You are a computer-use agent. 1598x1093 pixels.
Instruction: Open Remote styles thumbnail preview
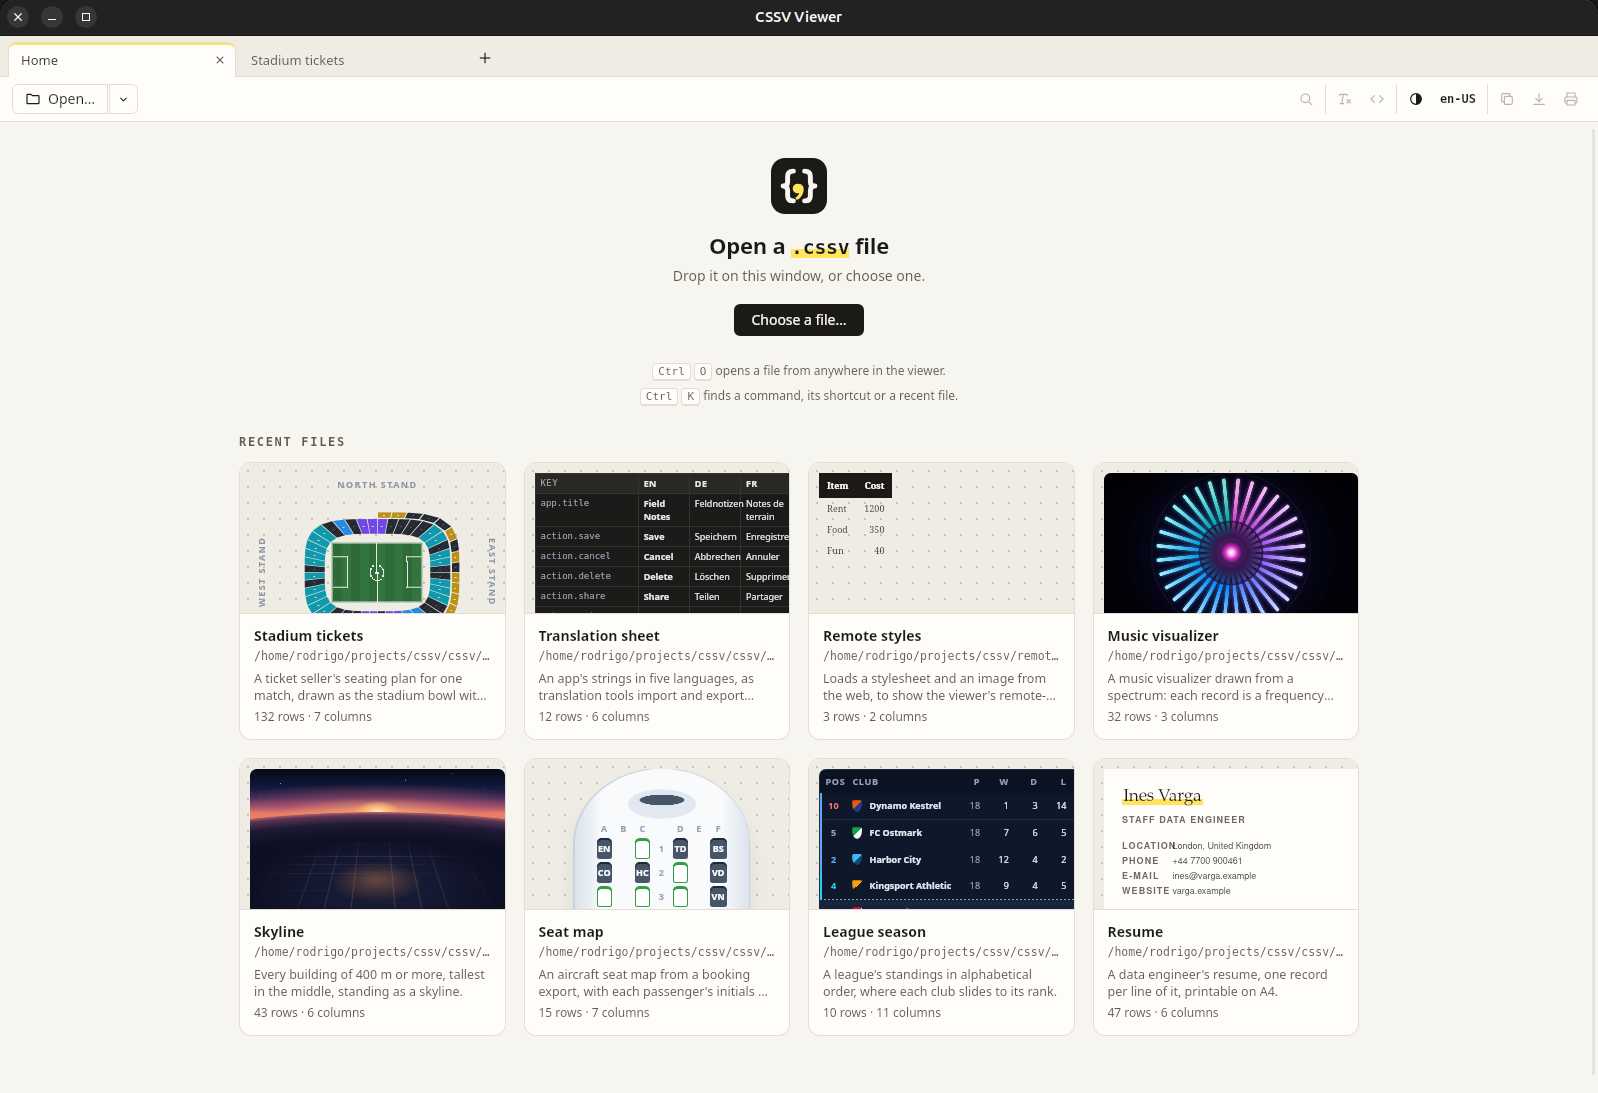coord(941,538)
